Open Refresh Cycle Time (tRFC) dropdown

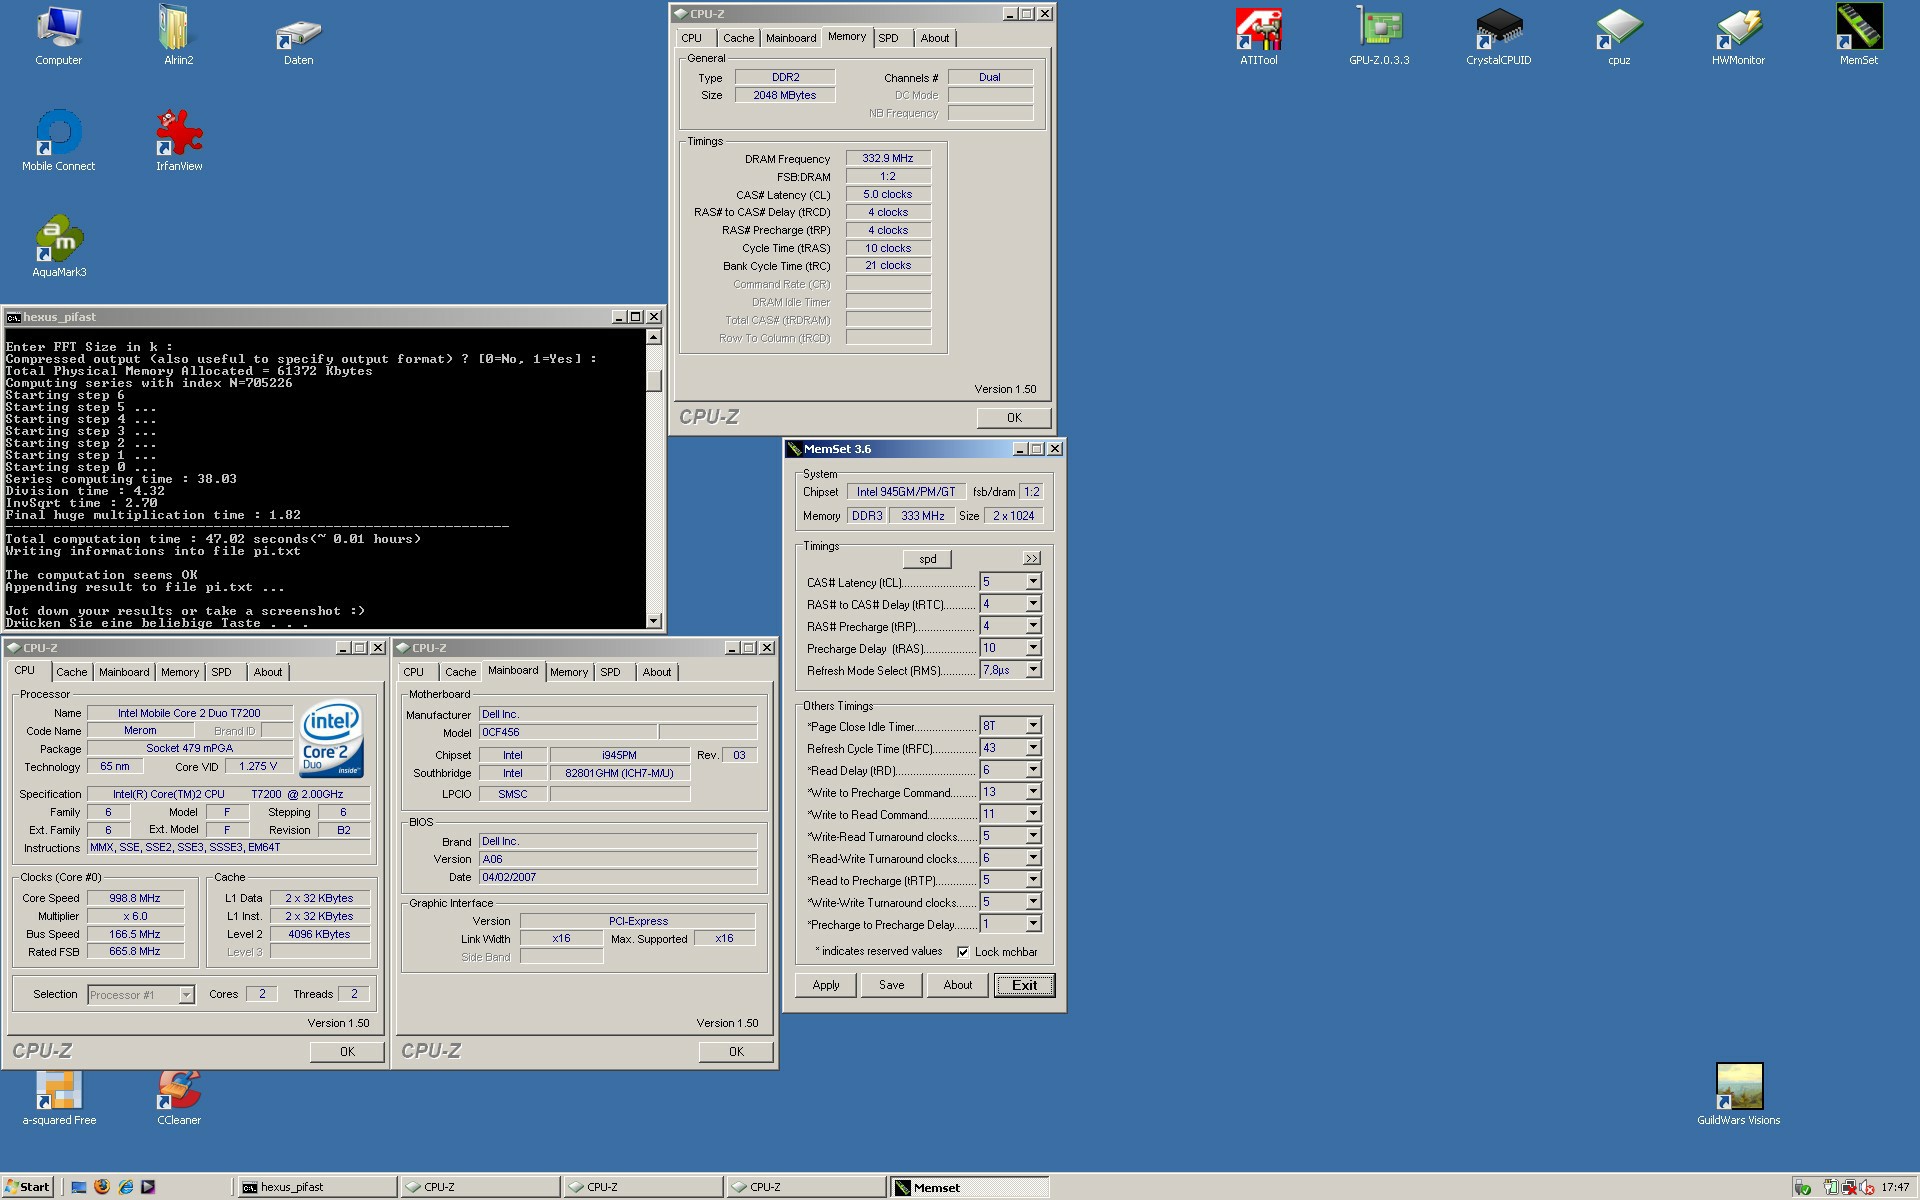(1033, 748)
